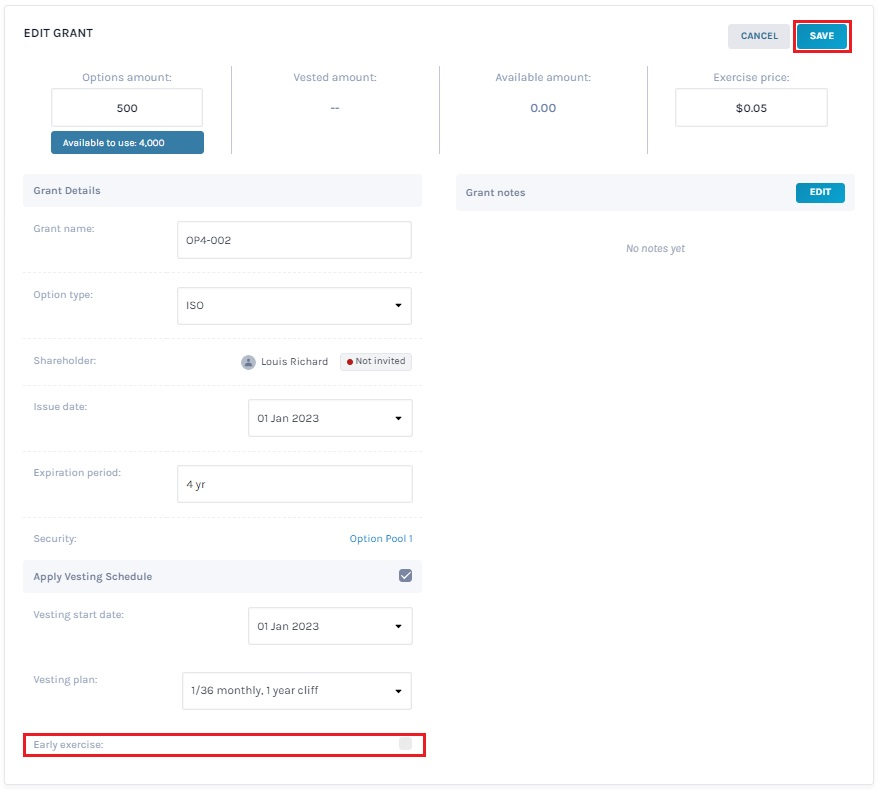Click the Grant Details section header
878x790 pixels.
222,190
